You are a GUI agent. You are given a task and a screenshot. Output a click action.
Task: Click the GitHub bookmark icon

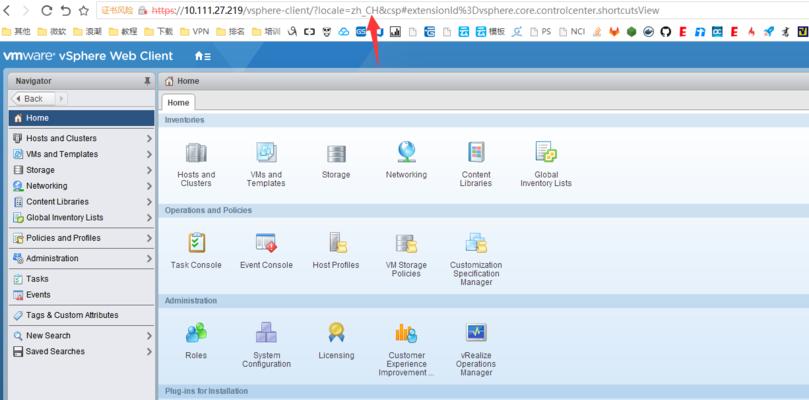pos(666,32)
